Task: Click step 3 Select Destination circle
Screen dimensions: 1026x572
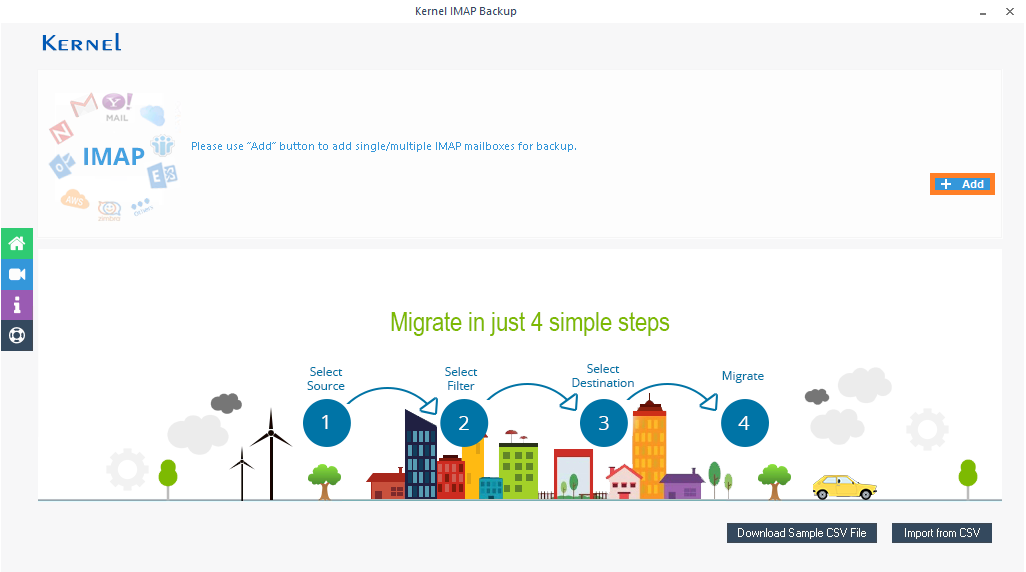Action: pos(604,423)
